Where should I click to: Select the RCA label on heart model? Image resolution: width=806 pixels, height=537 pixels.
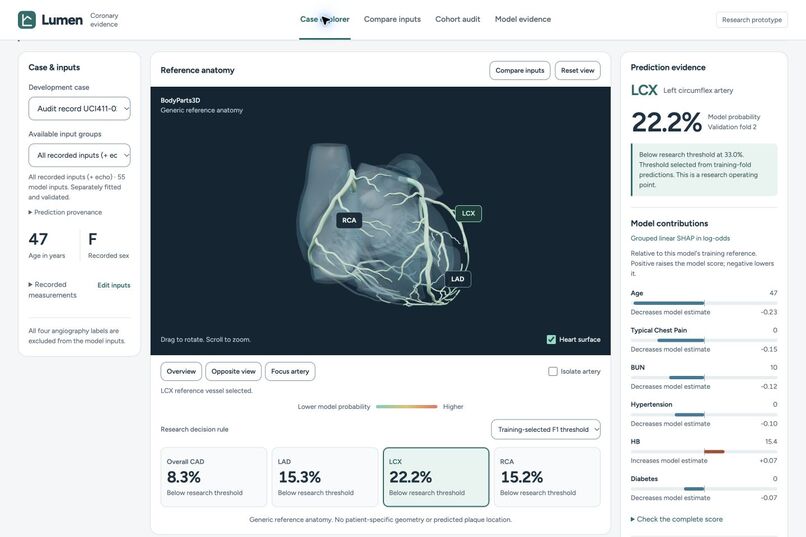coord(349,220)
